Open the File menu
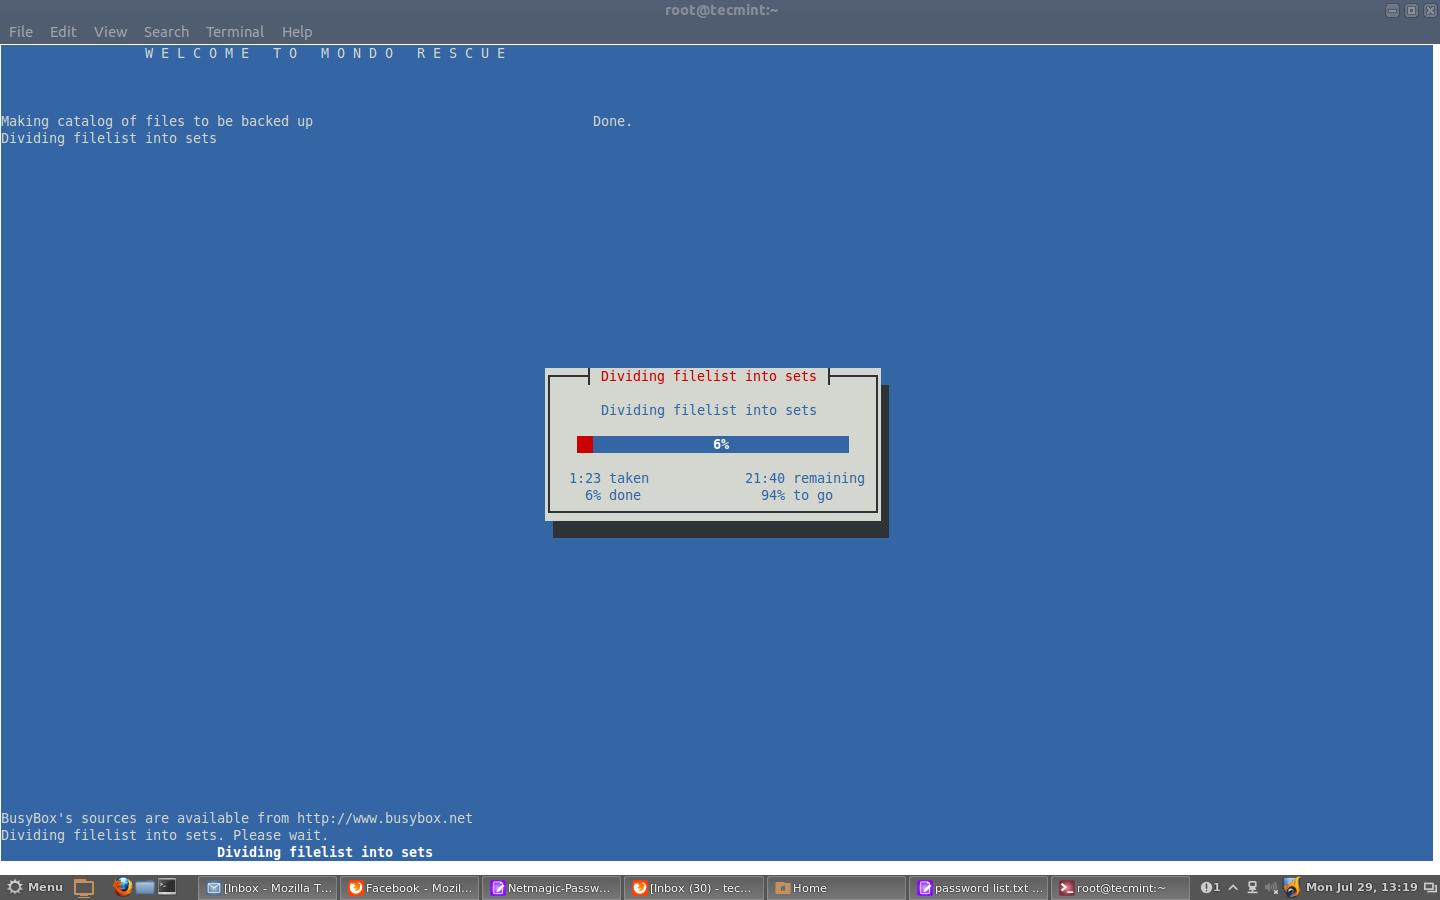 point(20,32)
